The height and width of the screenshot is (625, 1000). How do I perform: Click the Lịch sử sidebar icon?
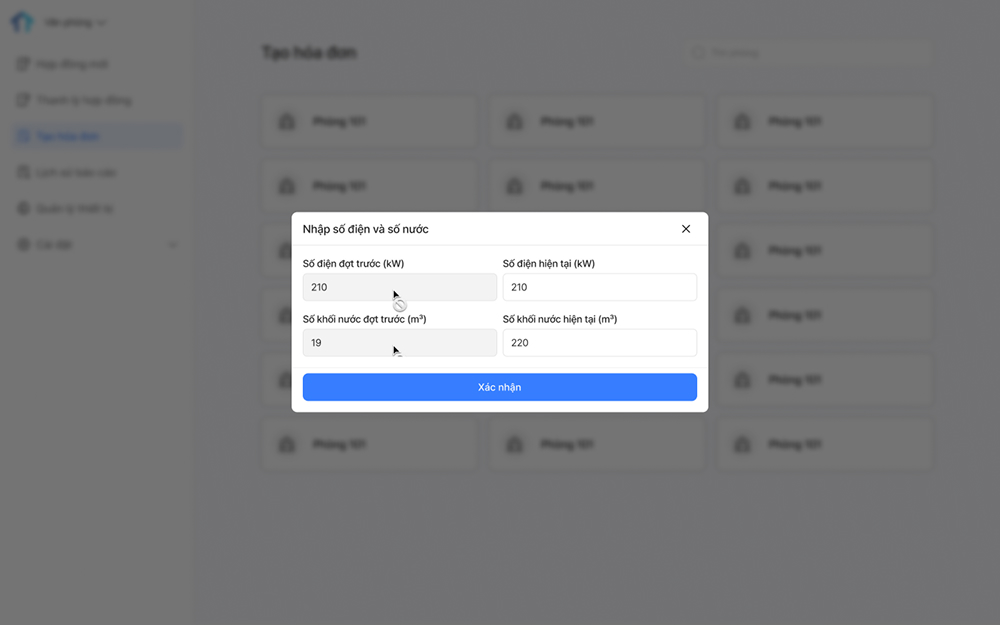[x=23, y=172]
